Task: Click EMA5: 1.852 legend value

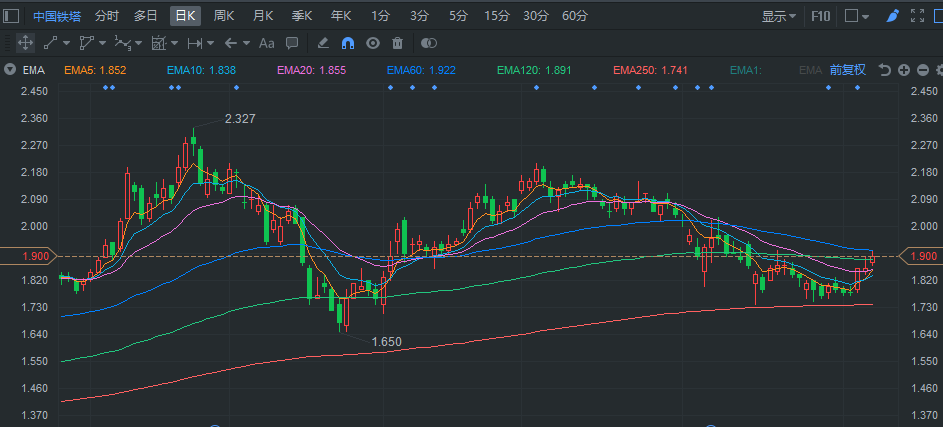Action: tap(95, 70)
